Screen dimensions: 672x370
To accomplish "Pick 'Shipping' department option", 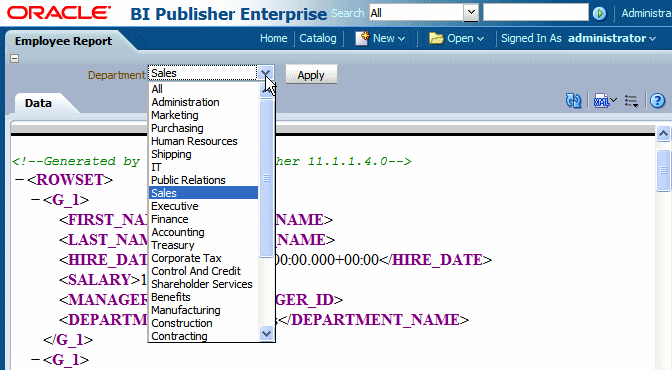I will click(204, 154).
